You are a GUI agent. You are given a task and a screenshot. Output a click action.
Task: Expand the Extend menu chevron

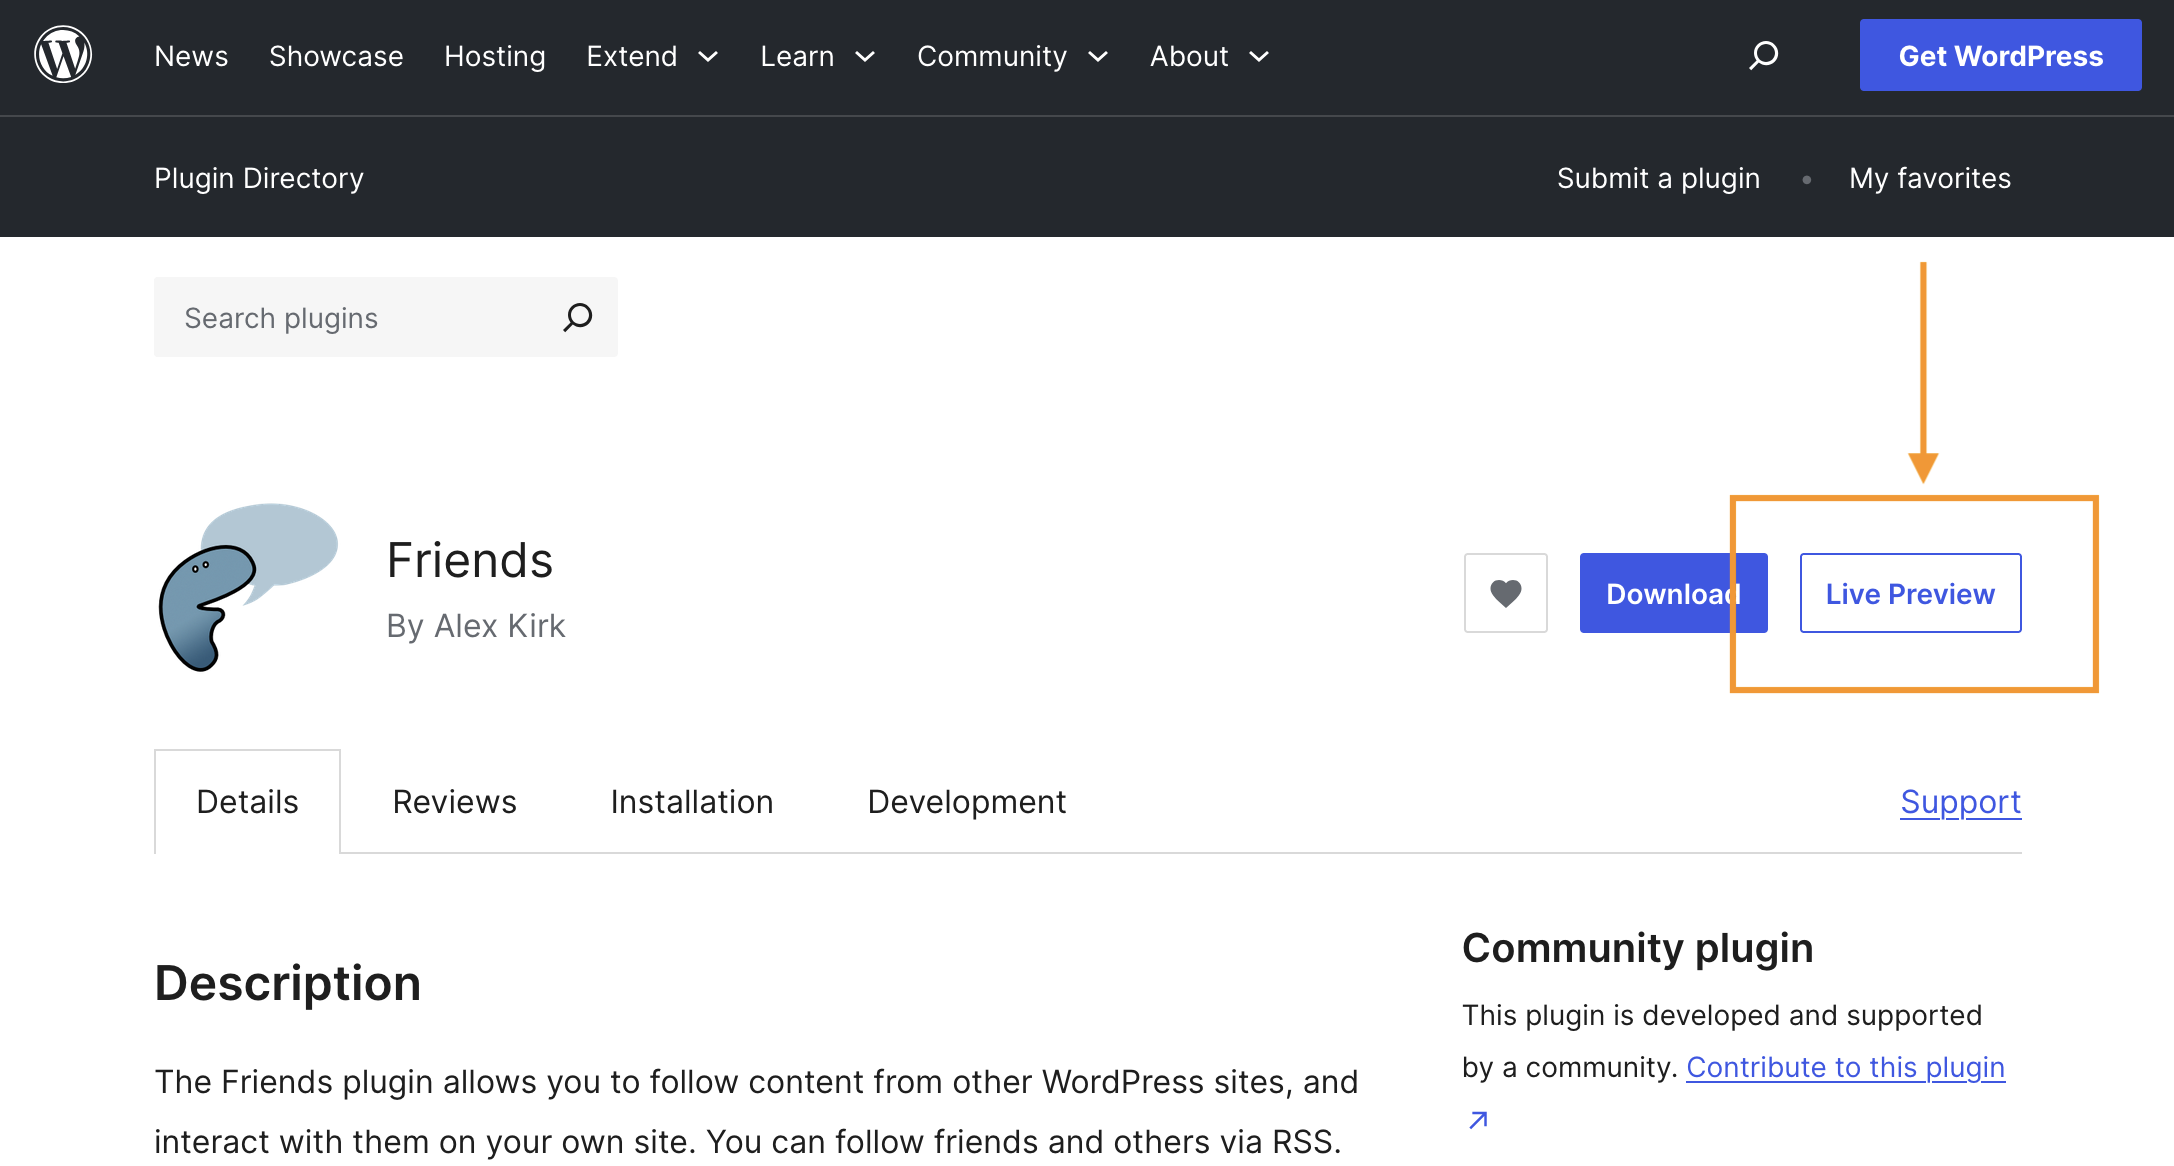pos(708,57)
